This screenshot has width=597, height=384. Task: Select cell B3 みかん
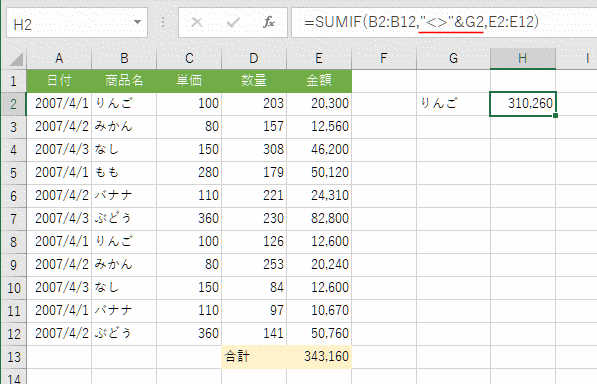click(x=124, y=127)
